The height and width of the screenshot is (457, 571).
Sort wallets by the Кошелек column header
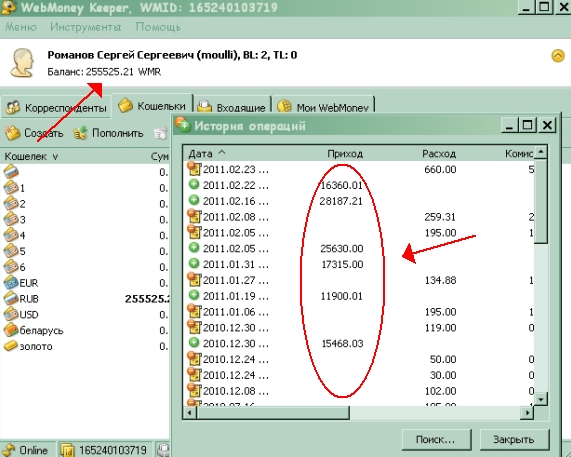coord(31,157)
